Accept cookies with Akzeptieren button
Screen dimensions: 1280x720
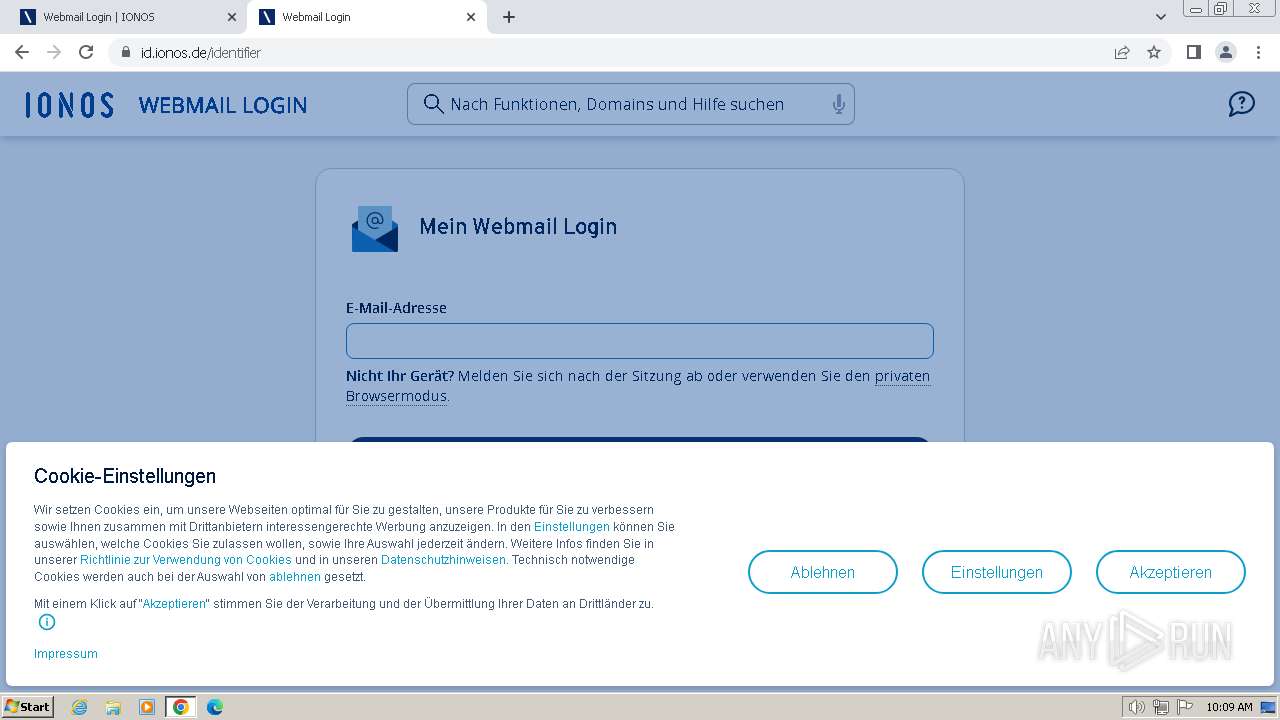[1171, 572]
